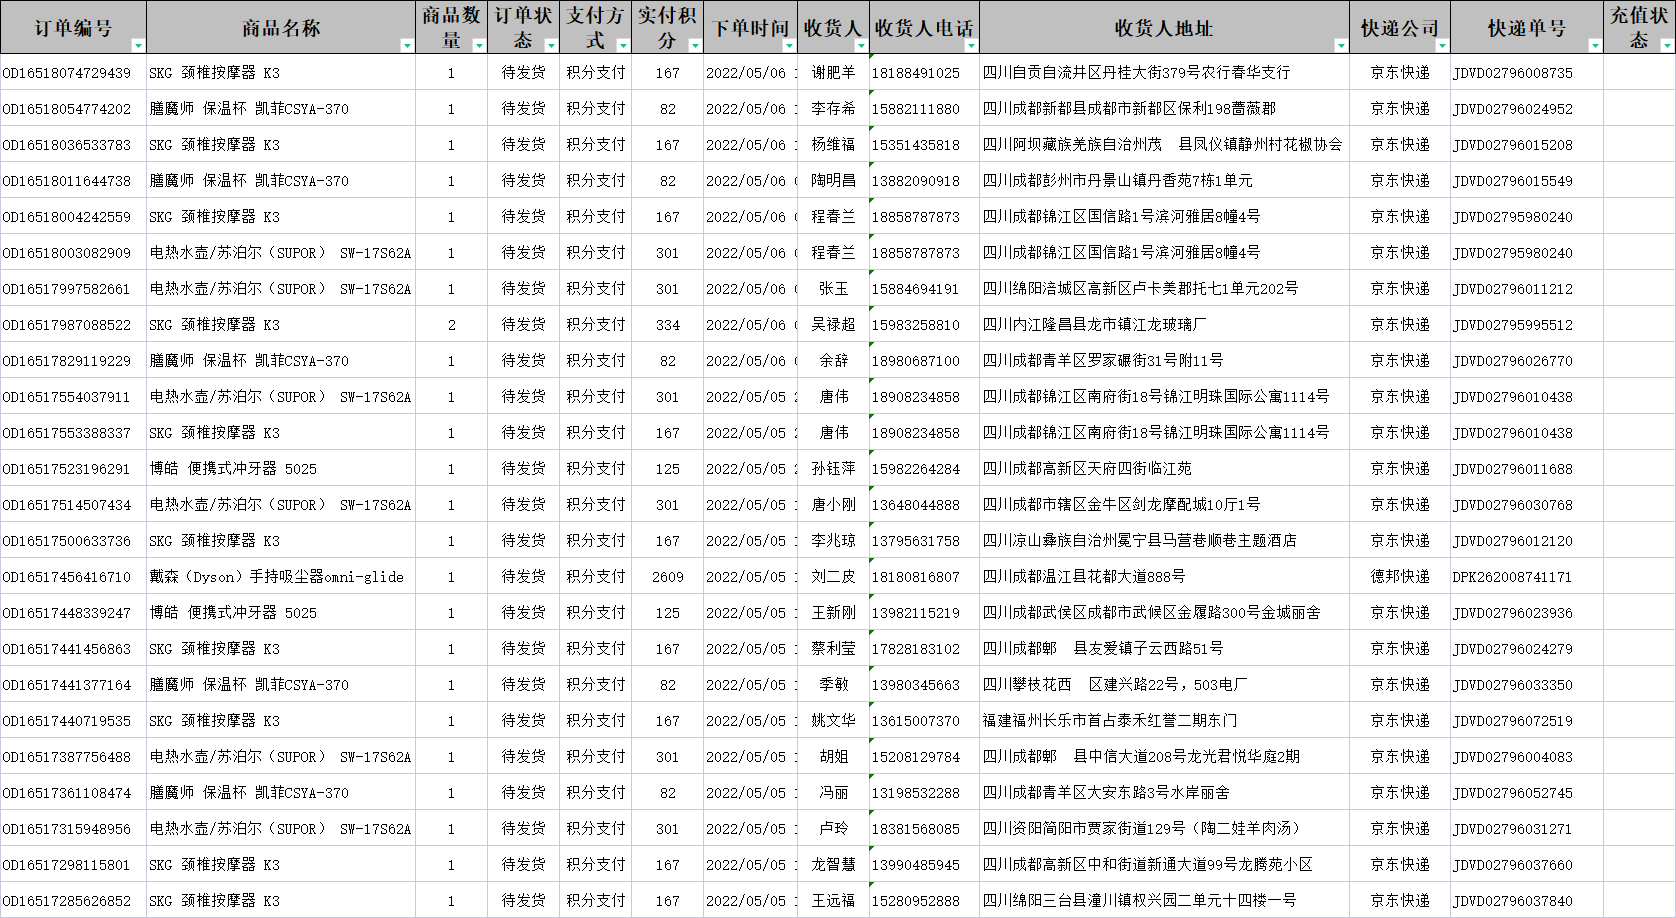The width and height of the screenshot is (1676, 918).
Task: Select recipient name 陶明昌
Action: pos(833,181)
